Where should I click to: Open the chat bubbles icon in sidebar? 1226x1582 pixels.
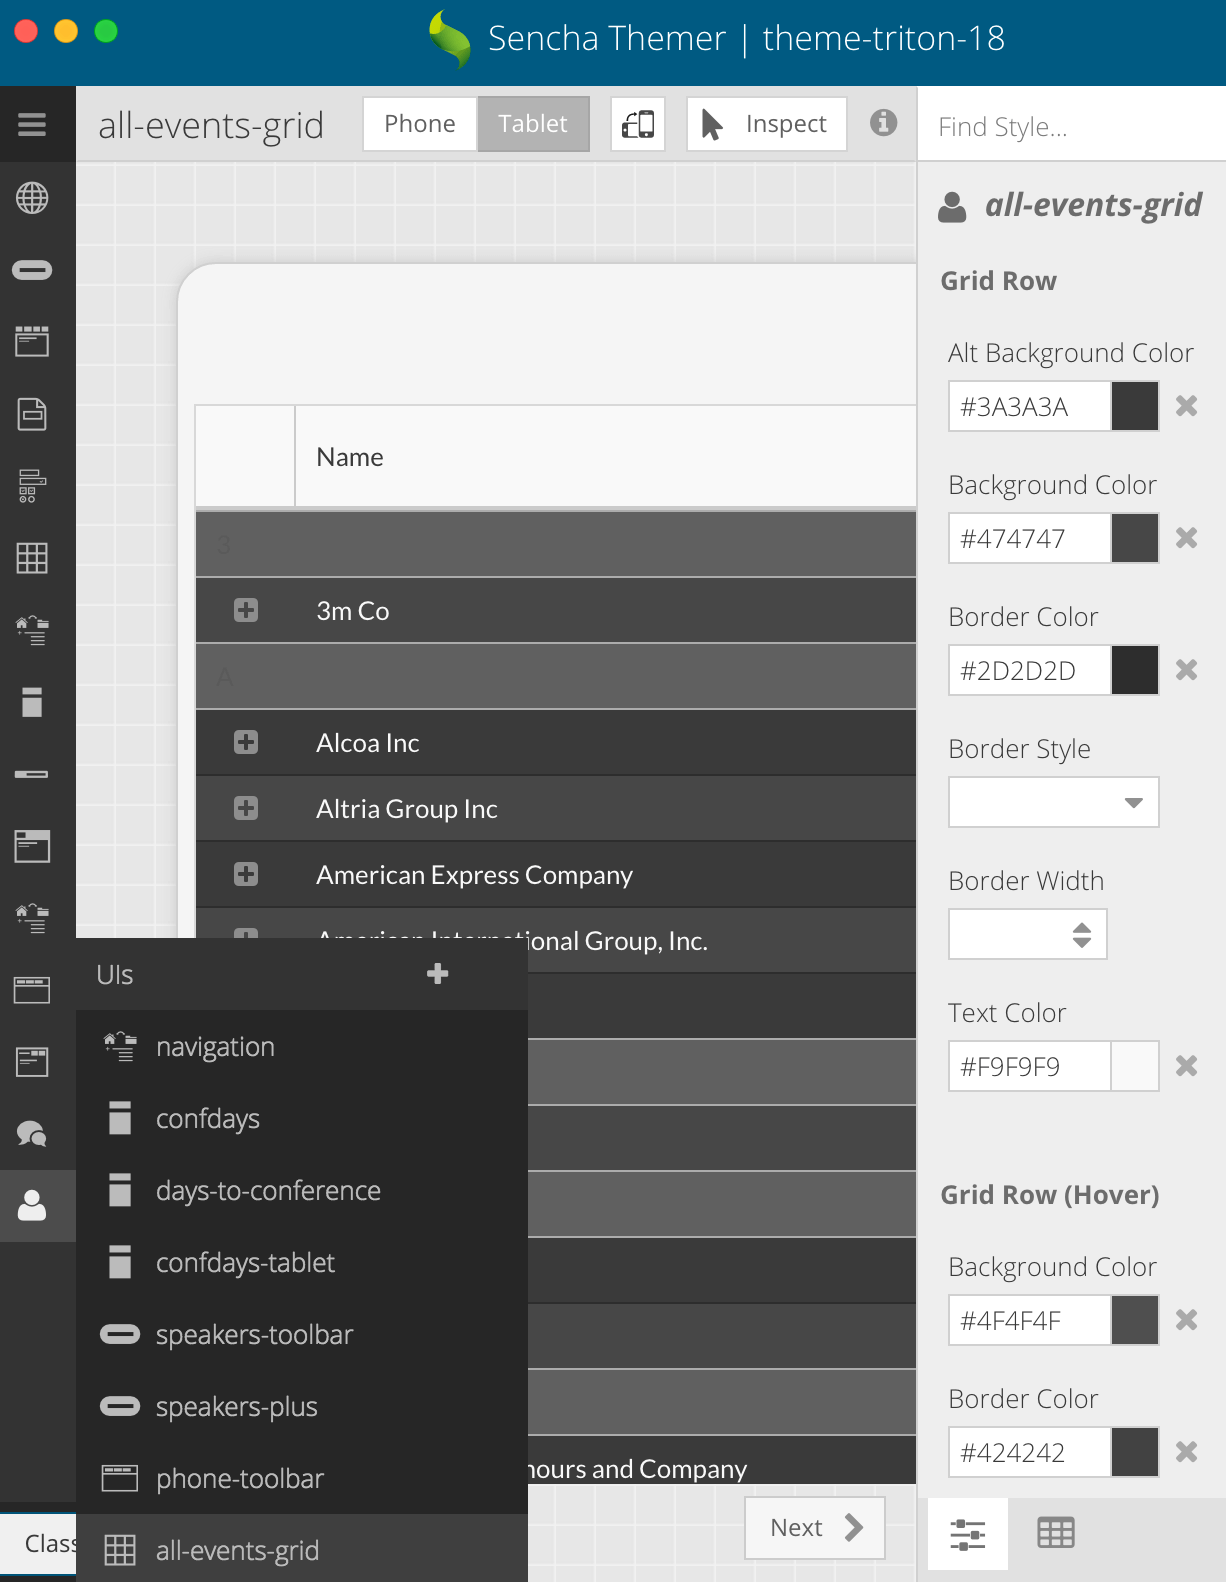pyautogui.click(x=32, y=1134)
